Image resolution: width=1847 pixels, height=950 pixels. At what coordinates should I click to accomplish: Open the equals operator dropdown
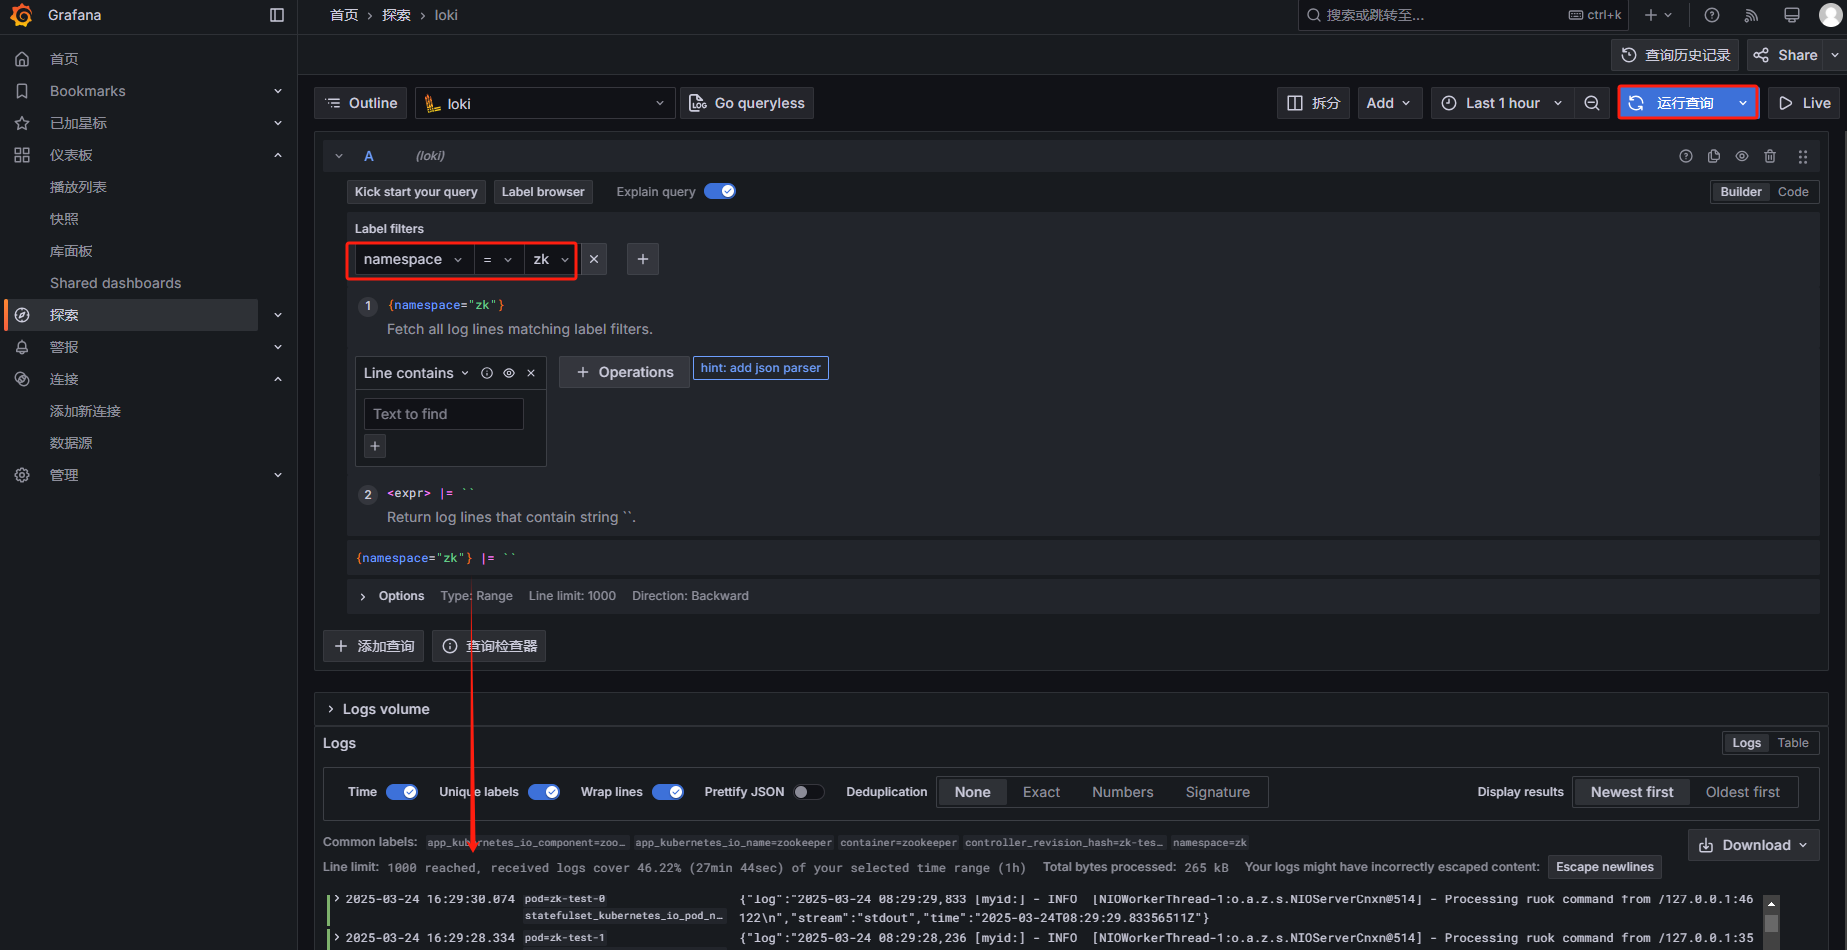(498, 259)
